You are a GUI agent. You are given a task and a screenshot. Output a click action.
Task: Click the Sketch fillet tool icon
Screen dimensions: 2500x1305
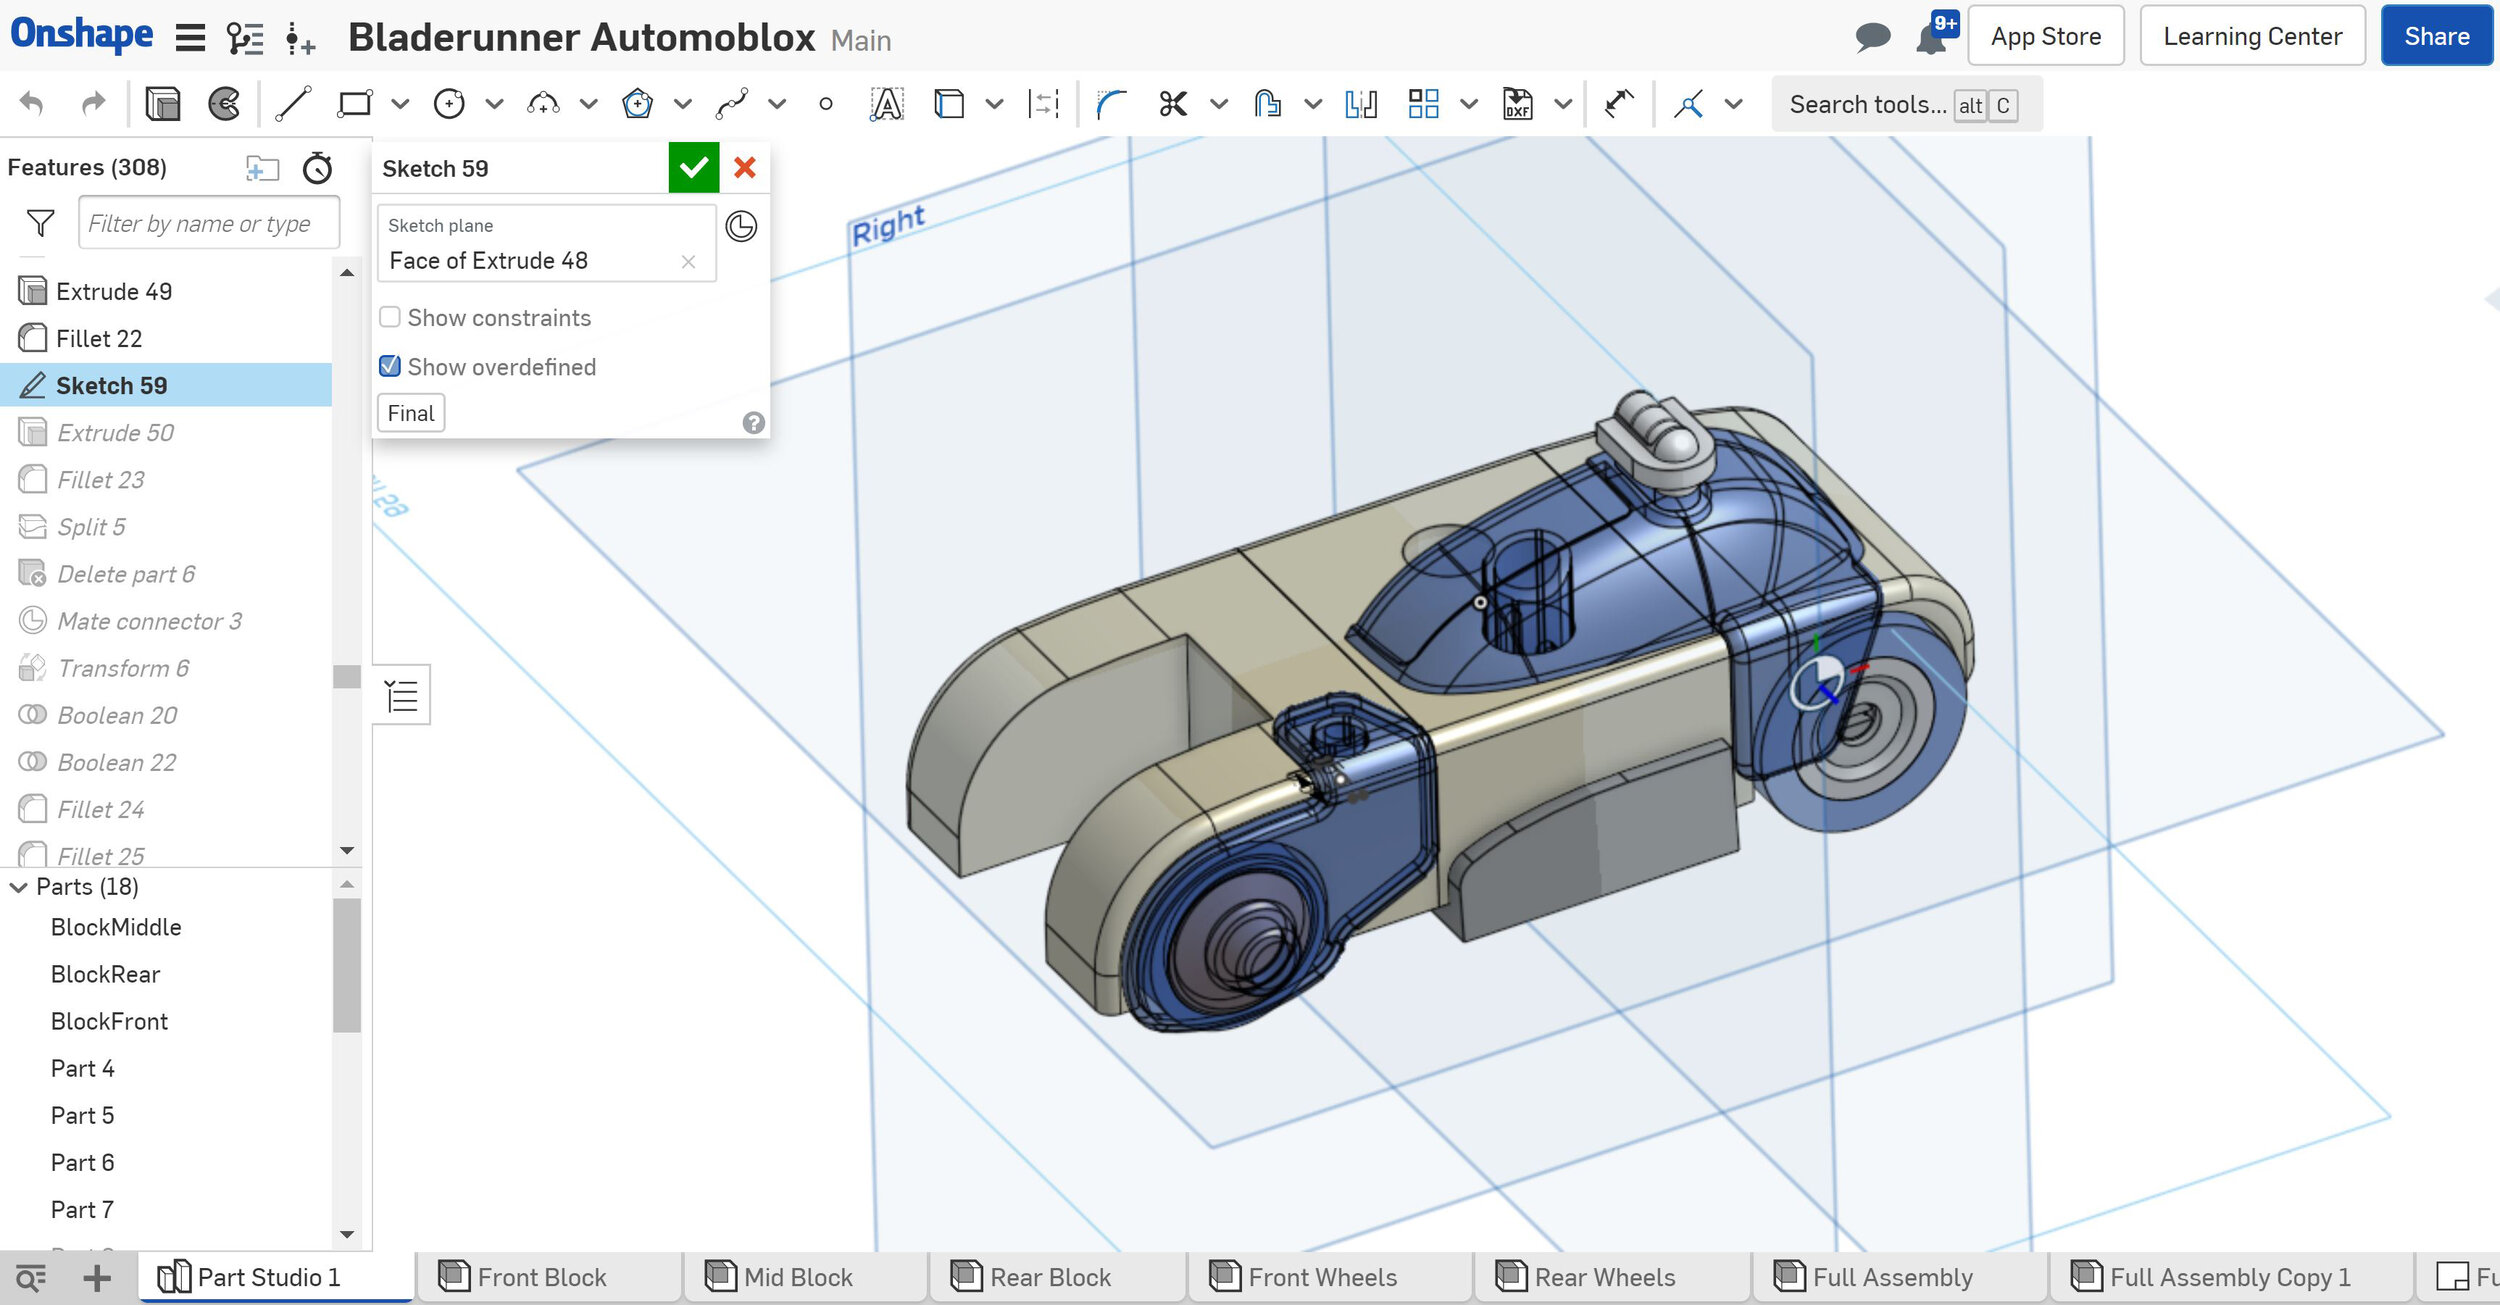tap(1111, 104)
